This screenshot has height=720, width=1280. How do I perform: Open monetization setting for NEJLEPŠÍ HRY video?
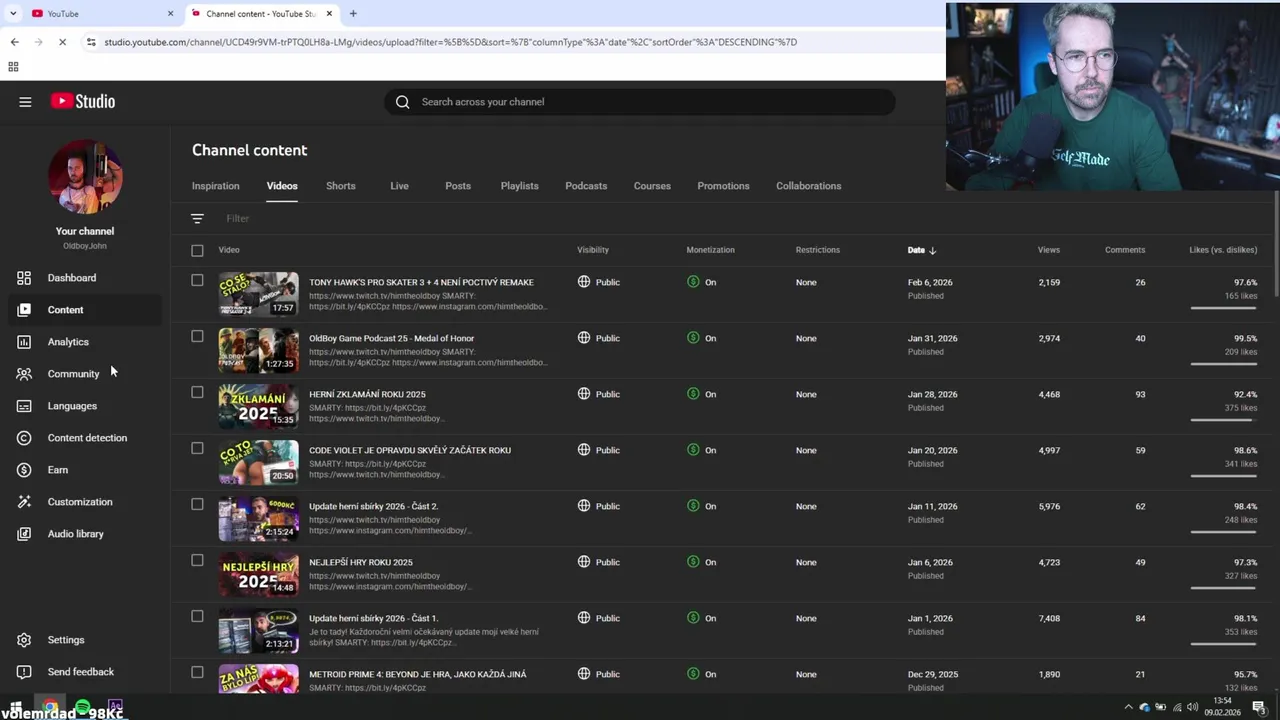click(702, 562)
